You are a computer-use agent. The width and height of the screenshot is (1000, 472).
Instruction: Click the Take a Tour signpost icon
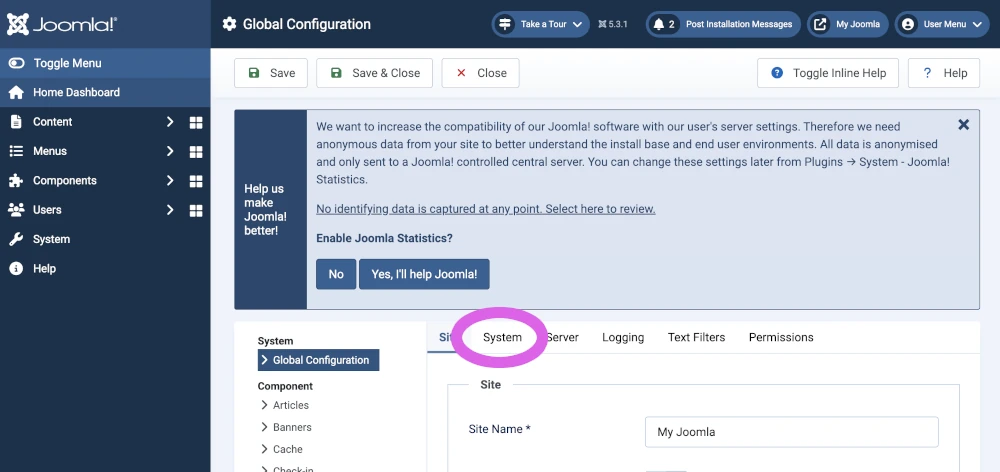pos(505,24)
